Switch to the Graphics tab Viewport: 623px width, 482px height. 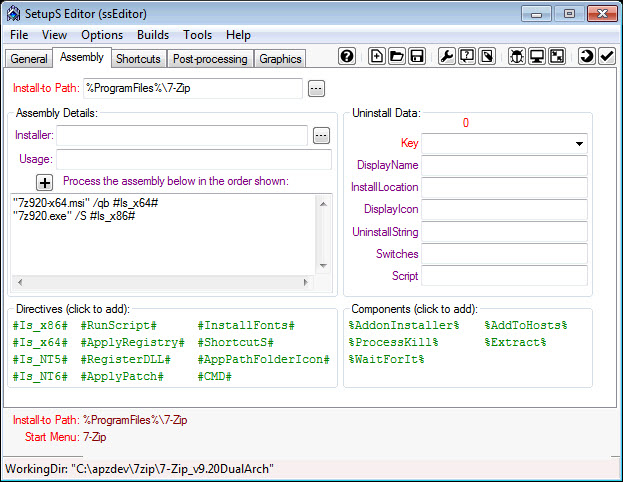point(280,59)
